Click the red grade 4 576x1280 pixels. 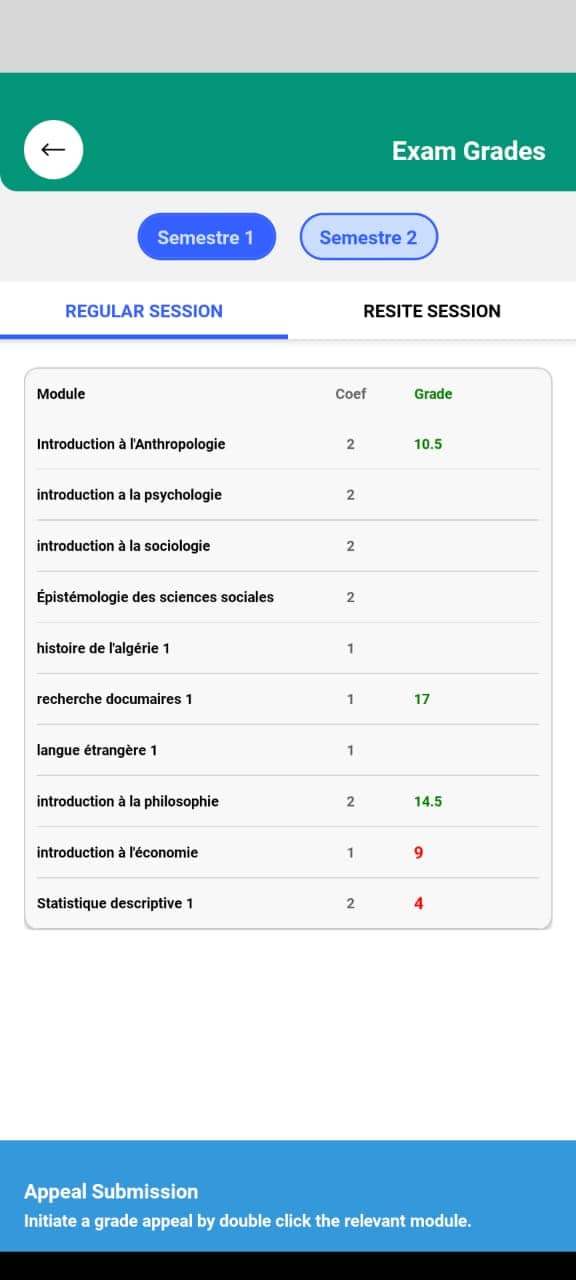(418, 903)
